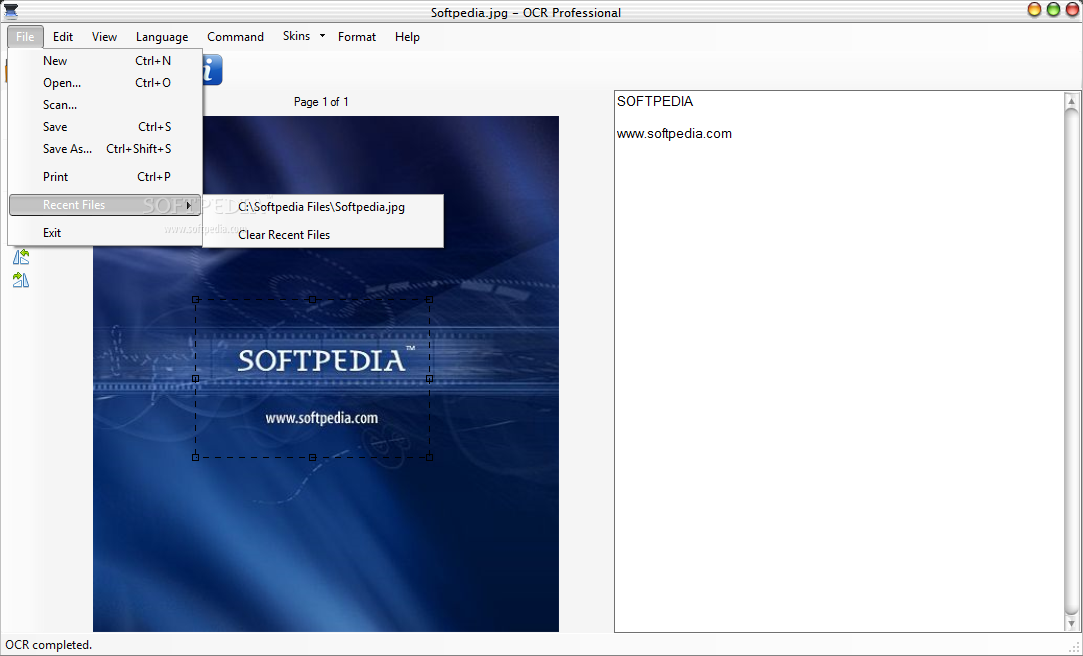Viewport: 1083px width, 656px height.
Task: Click the SOFTPEDIA text line in output
Action: pos(655,102)
